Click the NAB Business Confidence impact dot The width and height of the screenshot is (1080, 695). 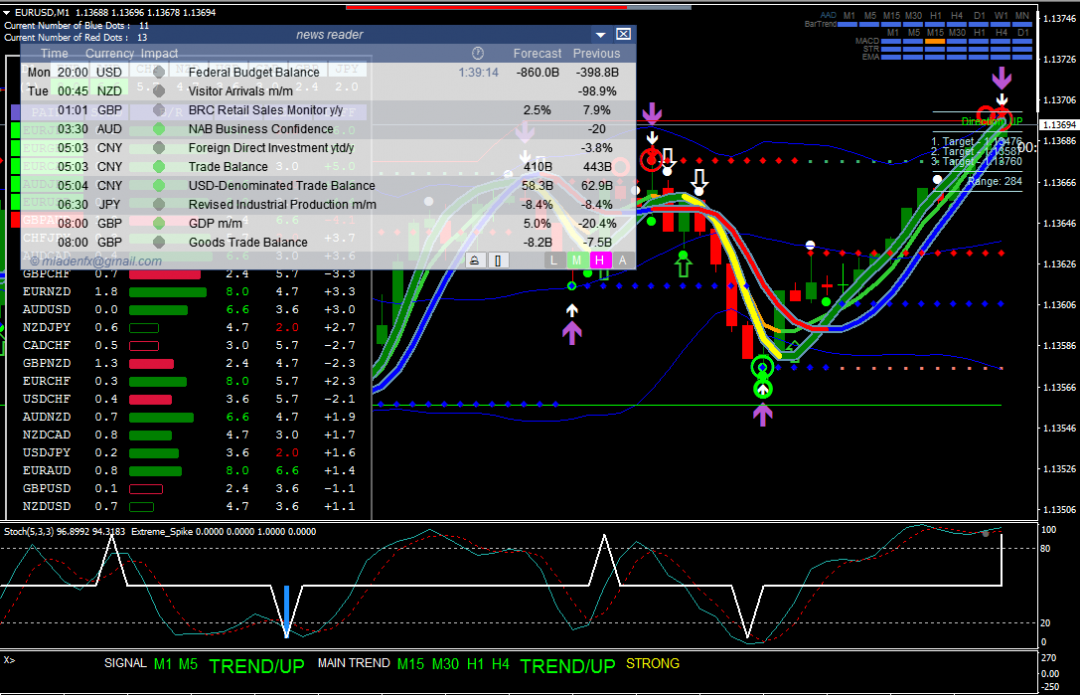tap(158, 129)
